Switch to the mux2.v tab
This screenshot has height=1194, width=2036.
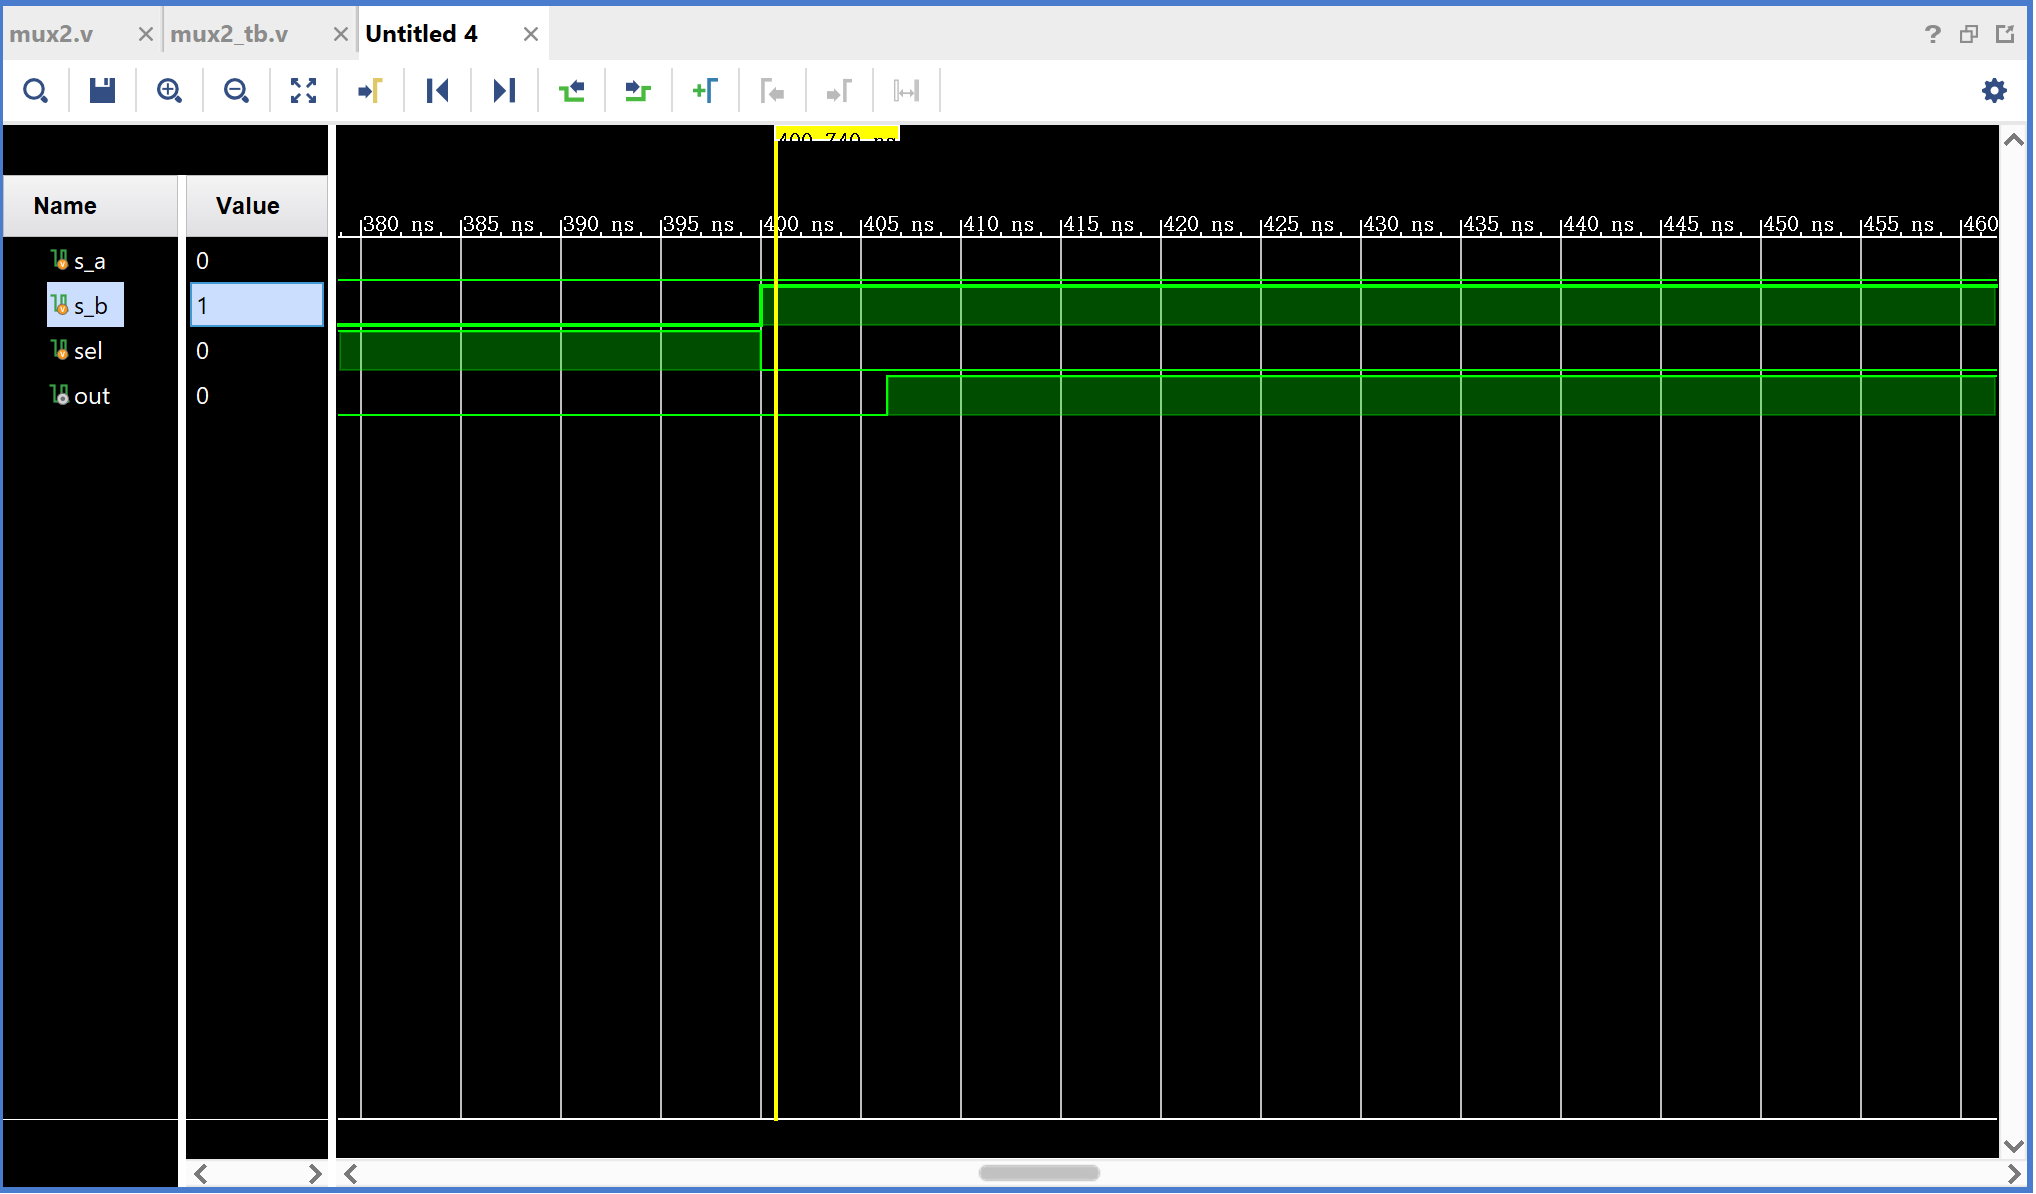point(52,34)
